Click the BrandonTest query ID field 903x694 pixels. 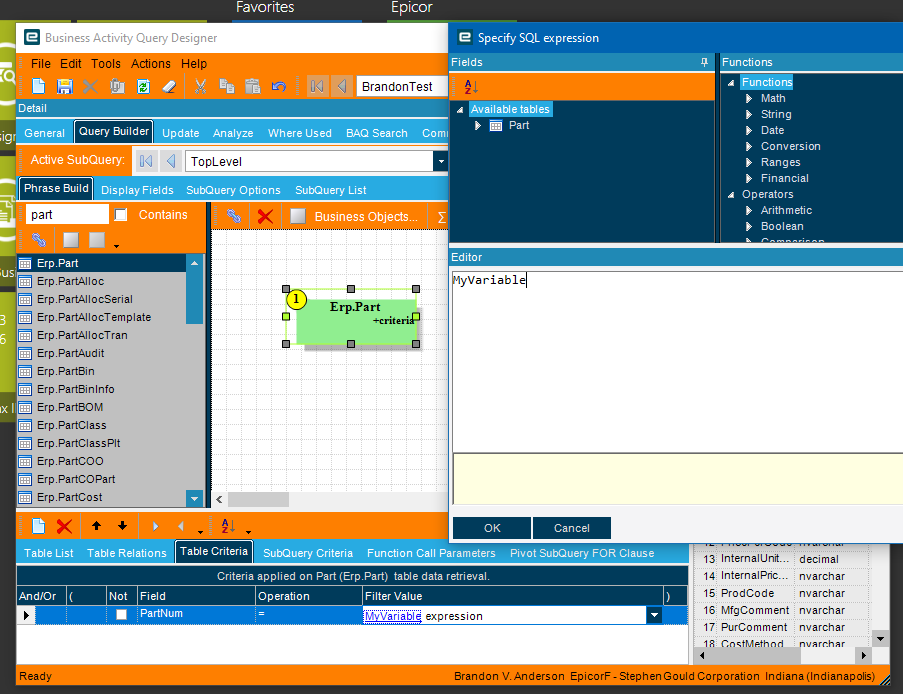402,86
